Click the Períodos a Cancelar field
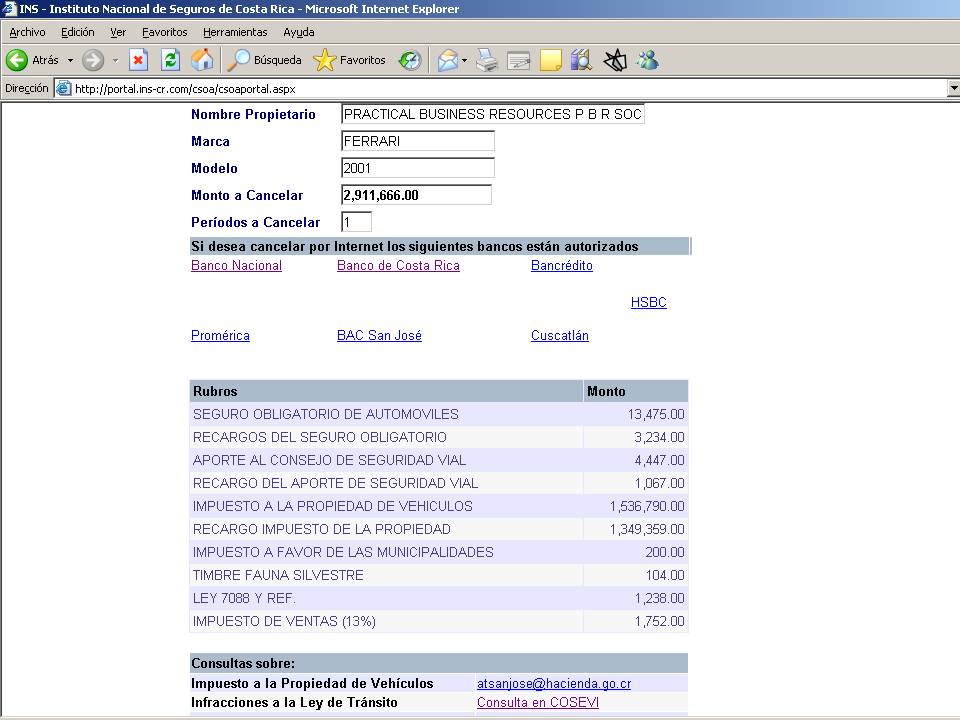Screen dimensions: 960x720 [x=356, y=222]
